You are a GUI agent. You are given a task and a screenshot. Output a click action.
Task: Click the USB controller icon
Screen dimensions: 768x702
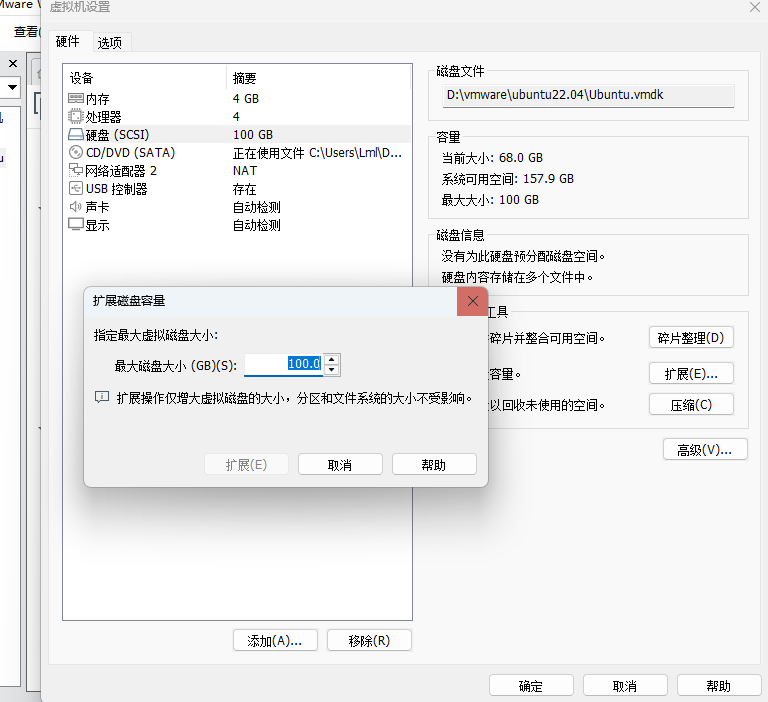pos(75,189)
